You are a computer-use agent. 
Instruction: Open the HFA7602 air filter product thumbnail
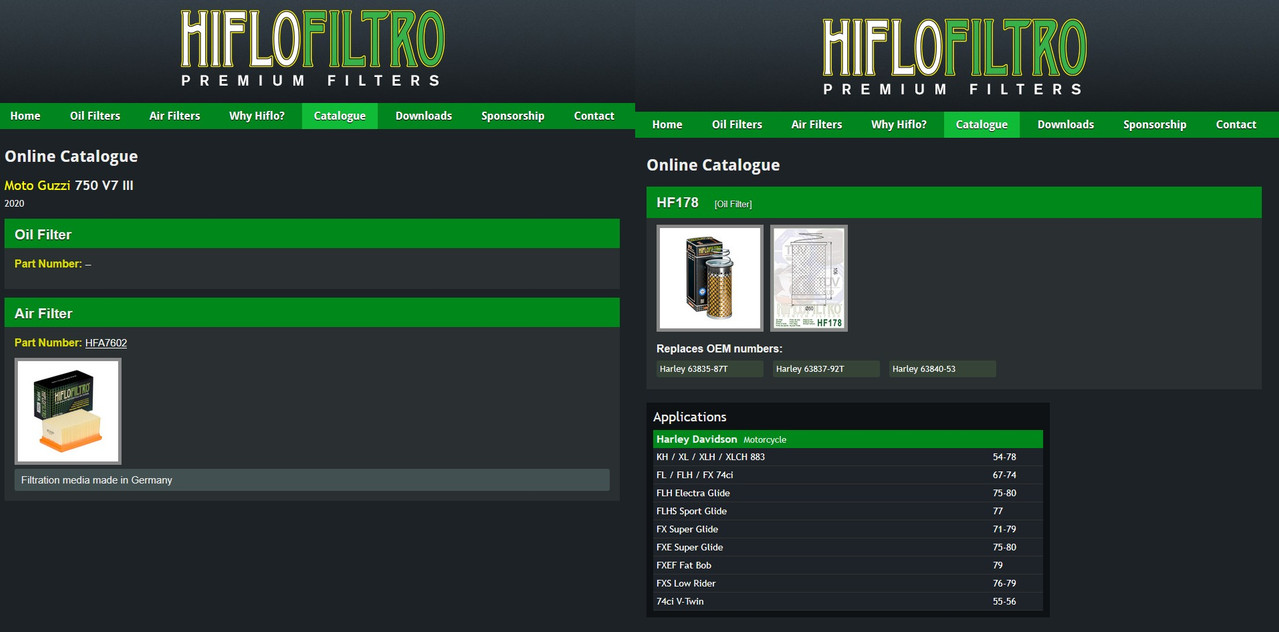click(68, 411)
